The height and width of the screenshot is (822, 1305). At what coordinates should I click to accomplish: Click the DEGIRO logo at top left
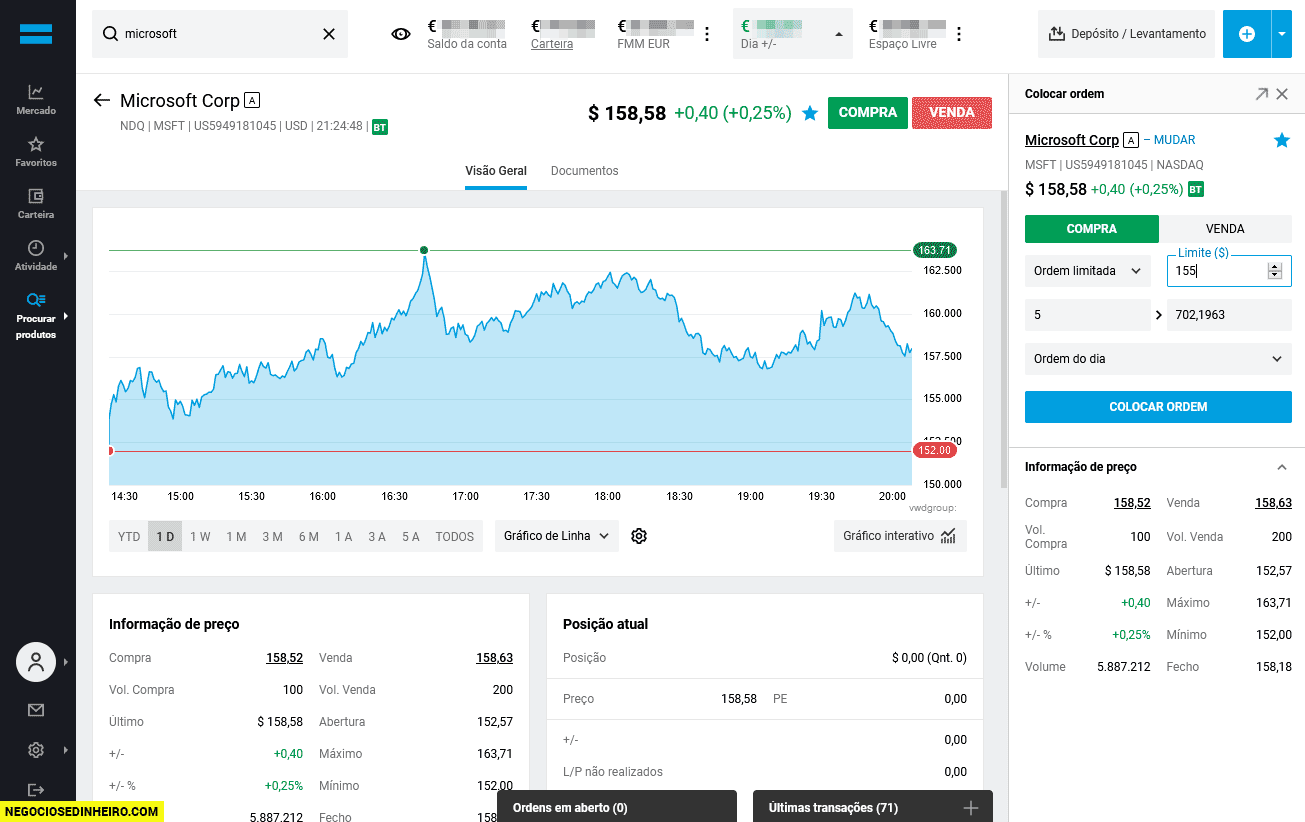(x=36, y=34)
